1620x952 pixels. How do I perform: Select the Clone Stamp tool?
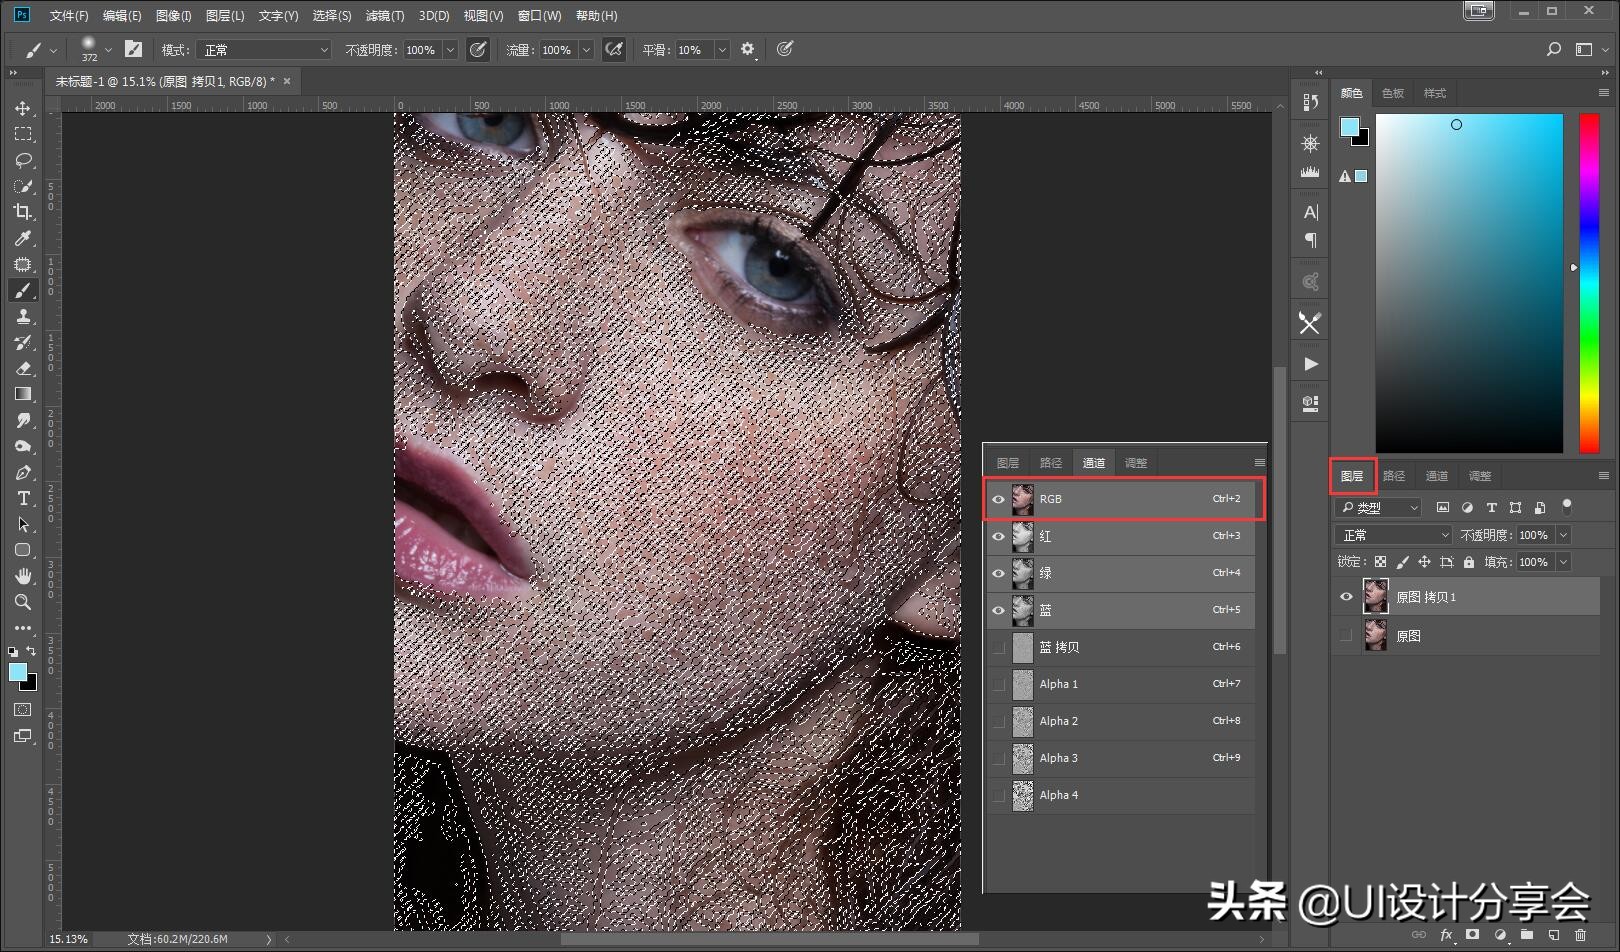23,317
